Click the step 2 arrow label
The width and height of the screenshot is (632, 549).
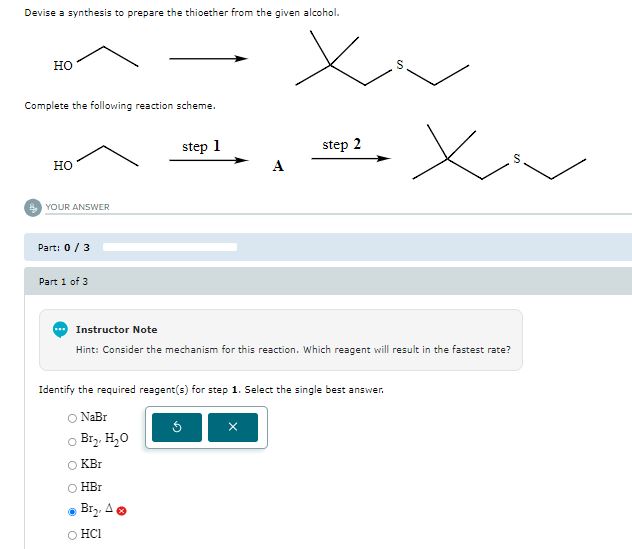(341, 144)
